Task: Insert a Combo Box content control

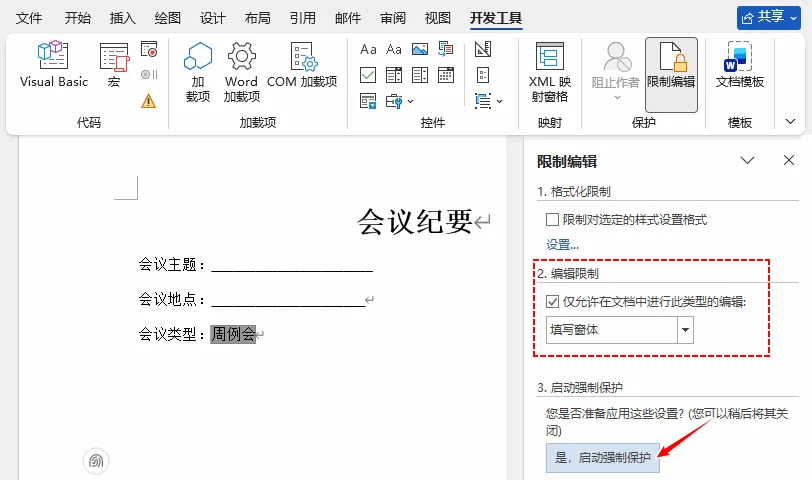Action: [x=394, y=75]
